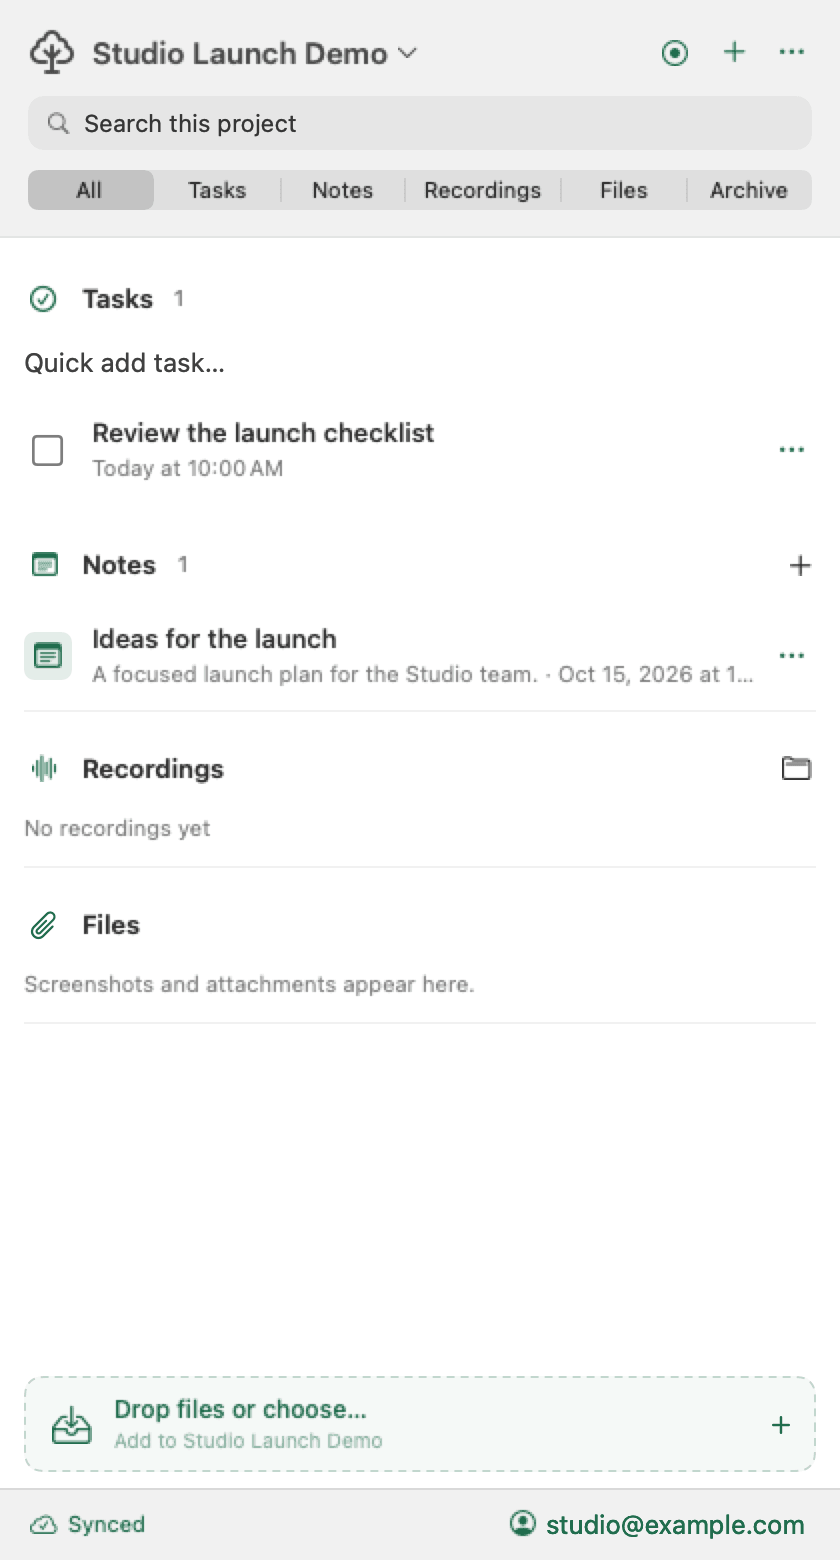Click the Notes section heading
Screen dimensions: 840x1560
119,565
